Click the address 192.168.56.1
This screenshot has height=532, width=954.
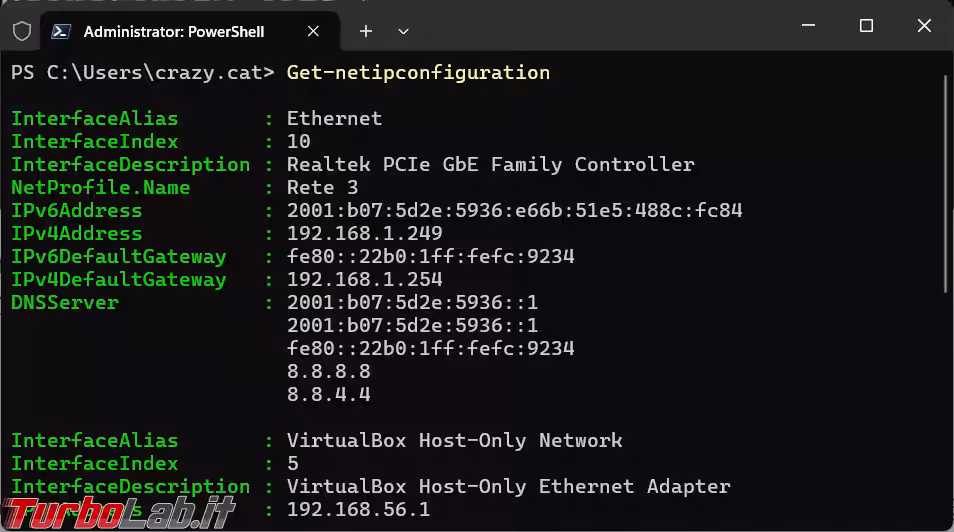pos(358,509)
